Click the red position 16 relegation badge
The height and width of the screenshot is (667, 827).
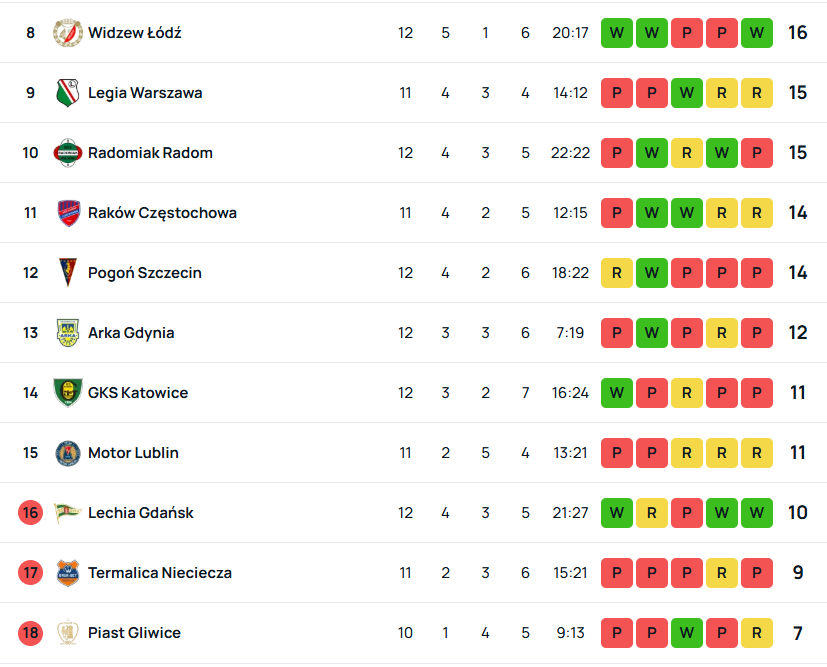click(x=30, y=513)
